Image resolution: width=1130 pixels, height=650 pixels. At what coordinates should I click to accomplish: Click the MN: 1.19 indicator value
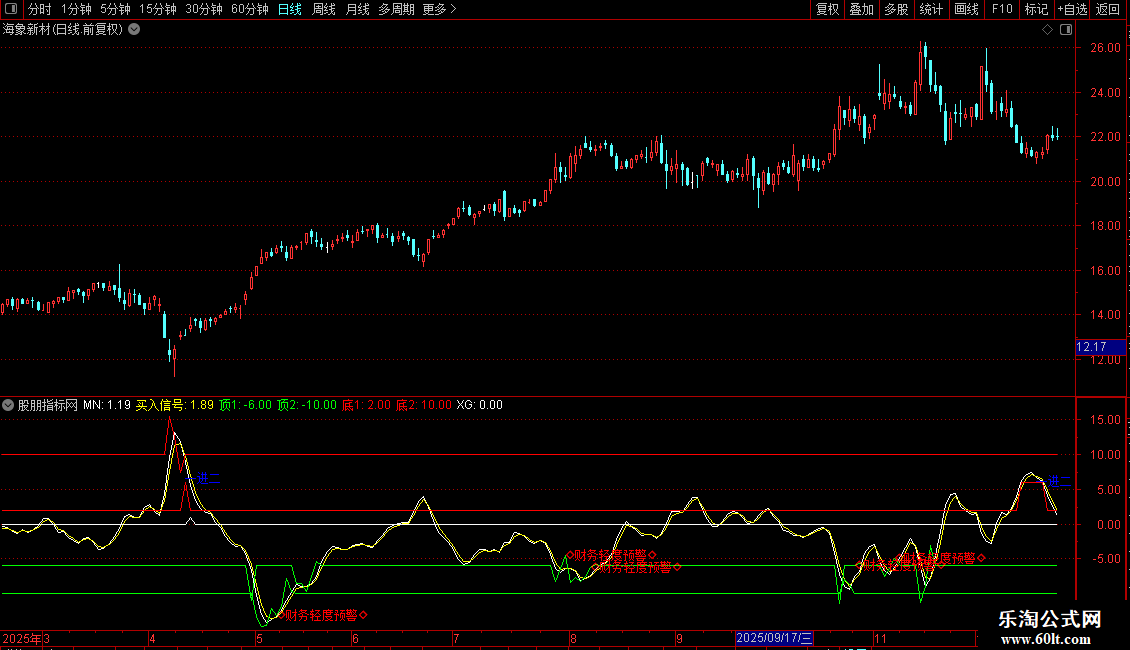click(x=107, y=405)
